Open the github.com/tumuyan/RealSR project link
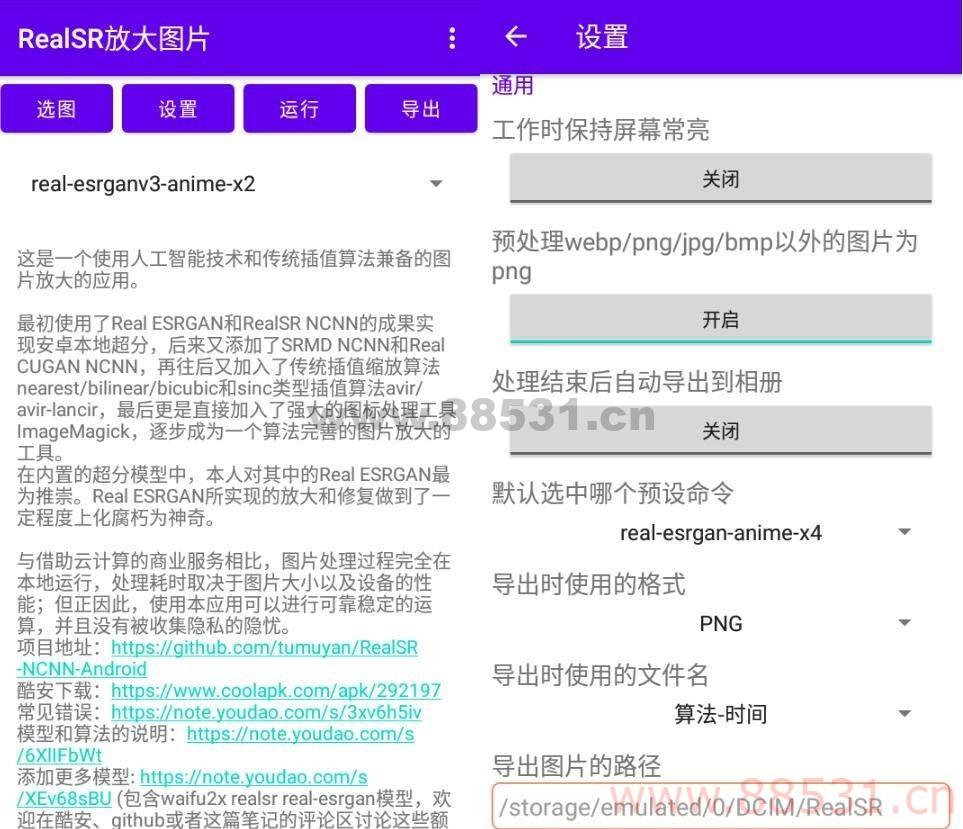The height and width of the screenshot is (829, 963). [x=264, y=647]
